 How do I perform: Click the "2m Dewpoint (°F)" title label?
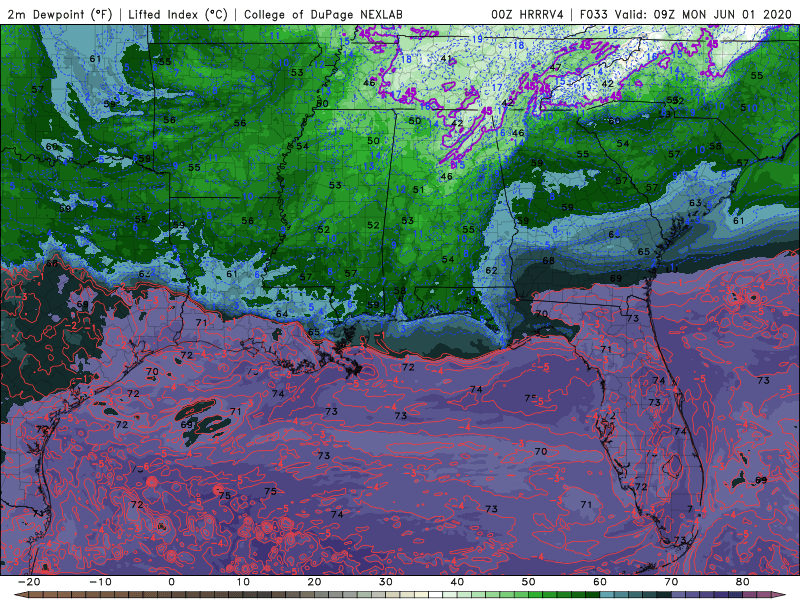click(59, 14)
